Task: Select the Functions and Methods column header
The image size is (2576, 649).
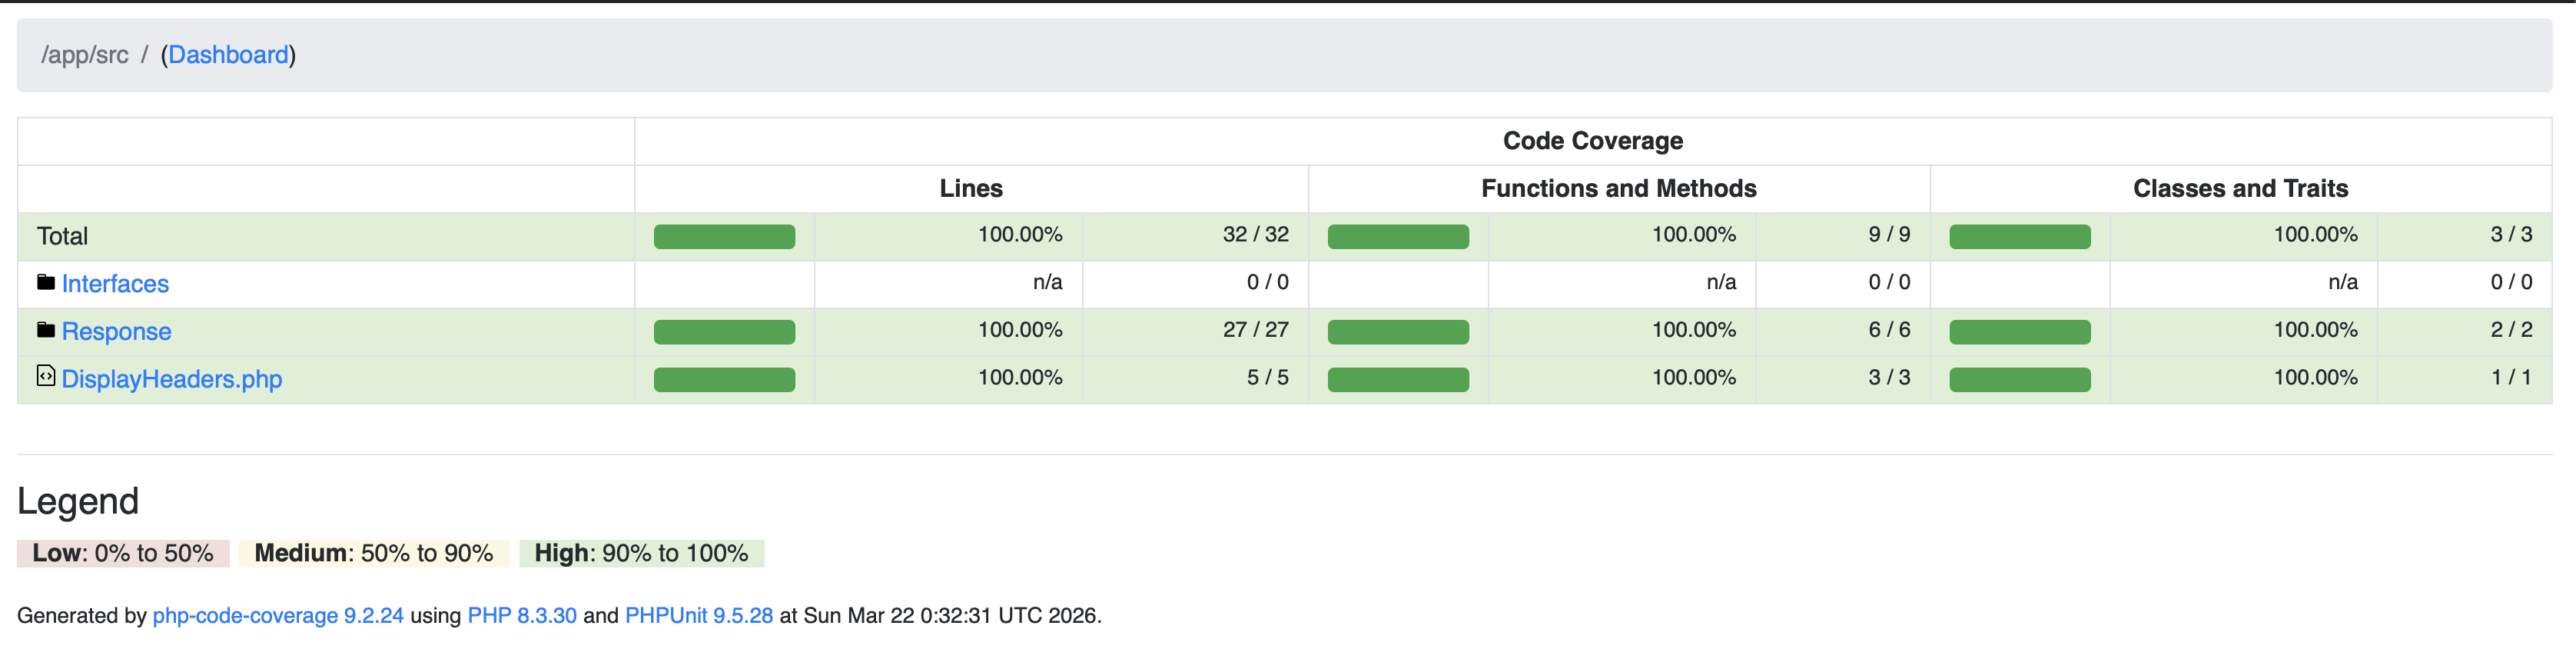Action: coord(1618,189)
